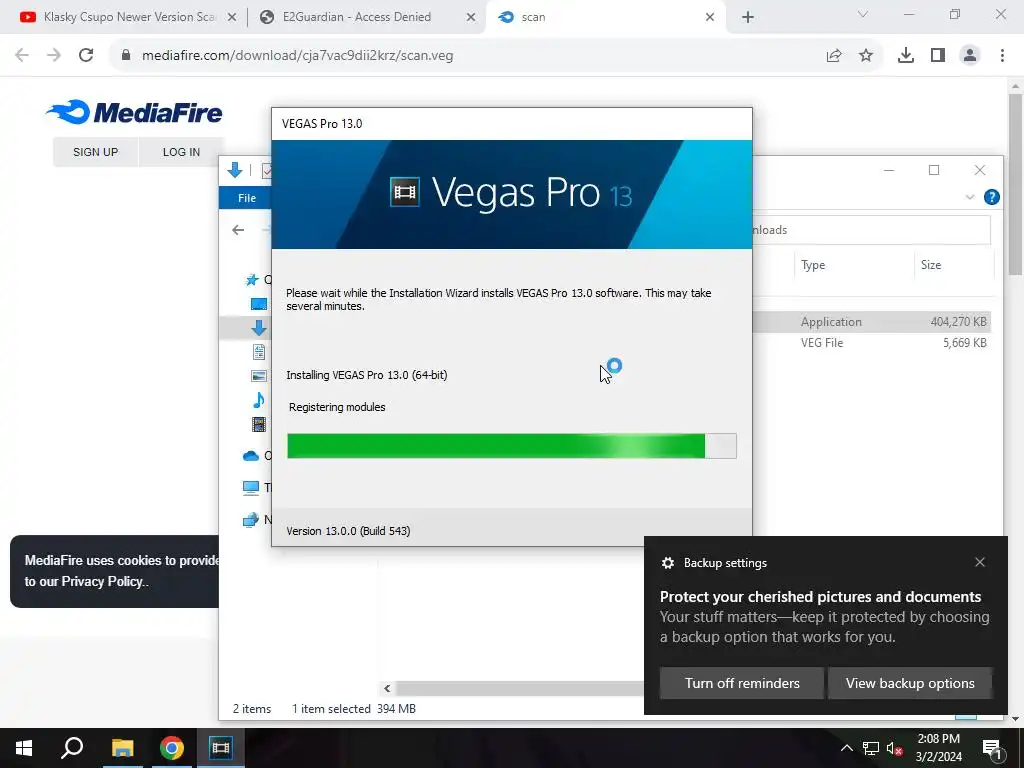Open Chrome profile avatar
1024x768 pixels.
point(970,56)
